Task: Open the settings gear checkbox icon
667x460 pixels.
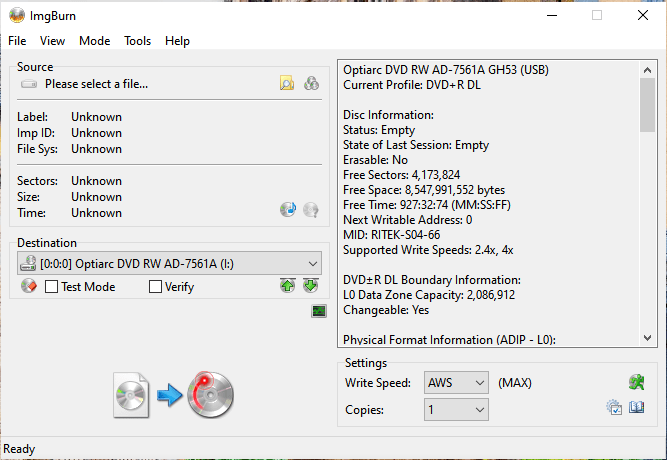Action: coord(614,407)
